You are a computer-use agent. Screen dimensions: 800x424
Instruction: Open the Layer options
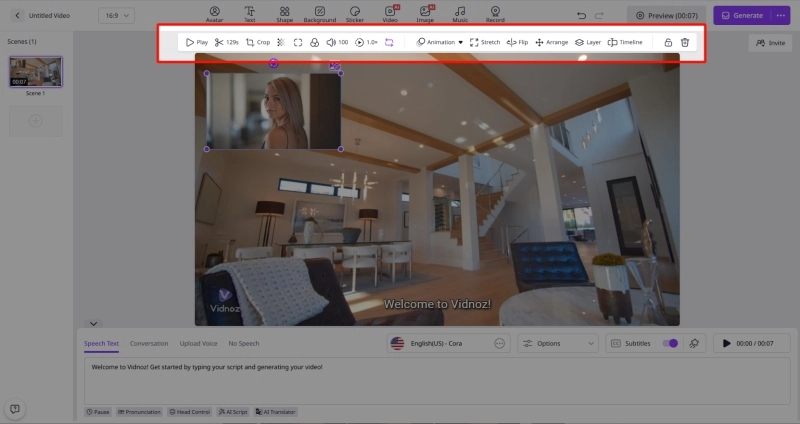(588, 42)
